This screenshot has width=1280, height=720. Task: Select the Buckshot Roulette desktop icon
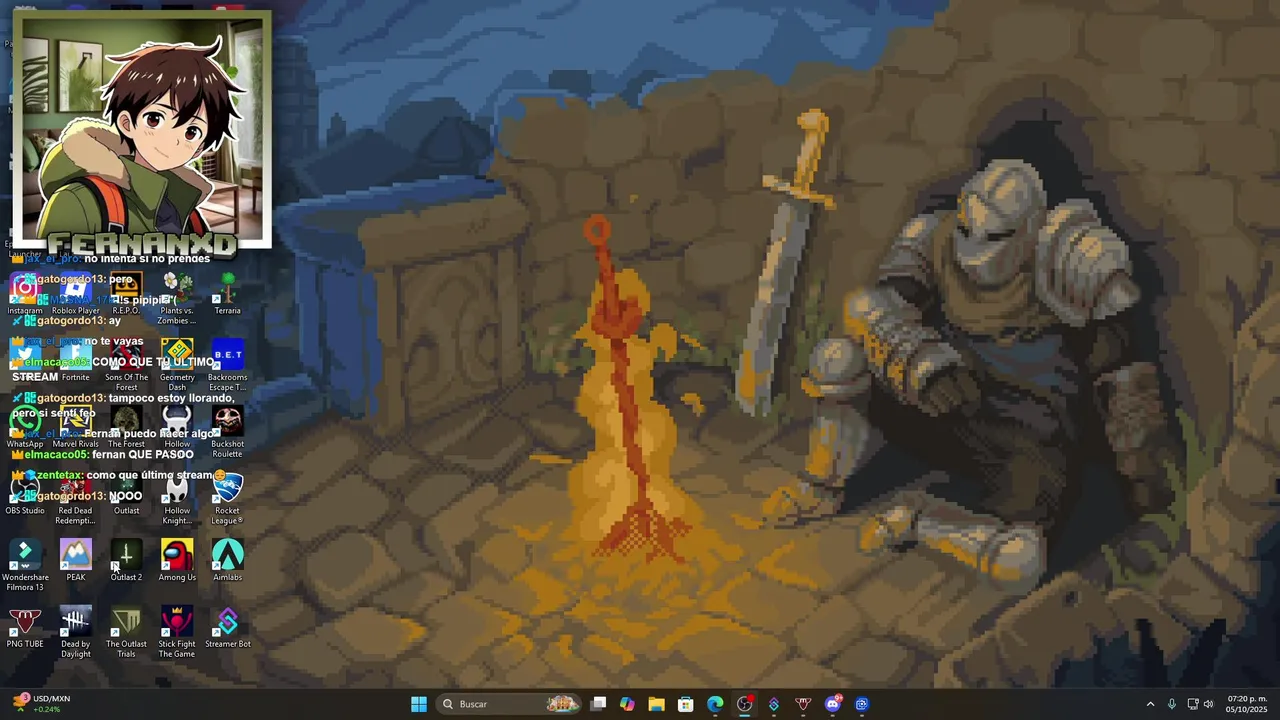[x=227, y=433]
